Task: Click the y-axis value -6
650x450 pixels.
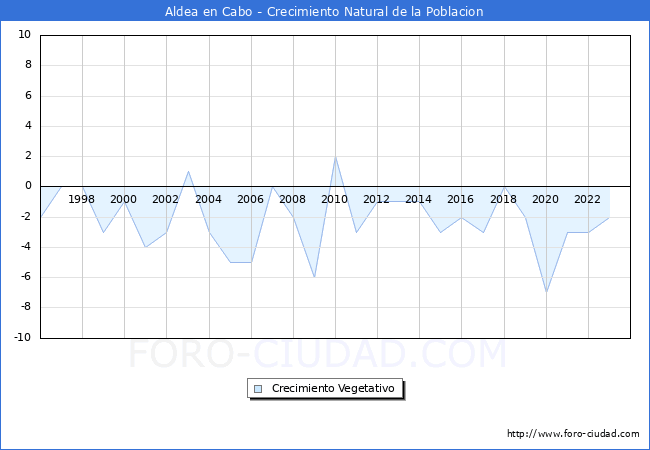Action: pos(26,277)
